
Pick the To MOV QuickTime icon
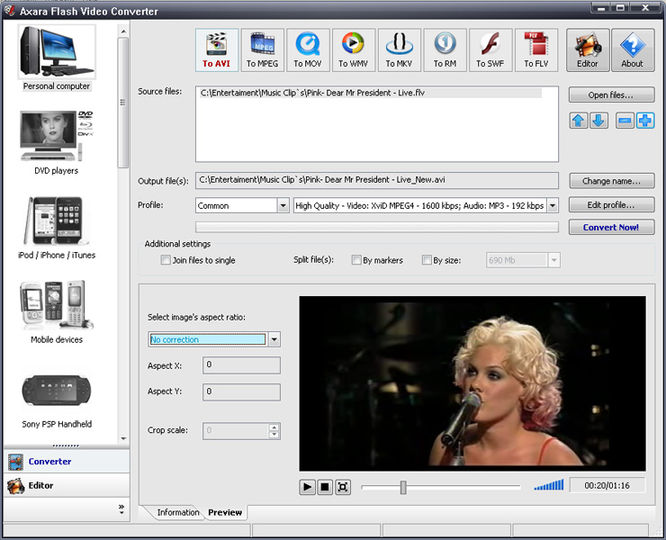tap(308, 50)
